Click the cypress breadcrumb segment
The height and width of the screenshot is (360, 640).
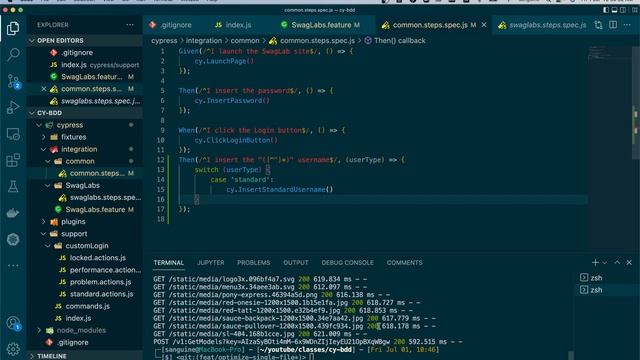(164, 40)
